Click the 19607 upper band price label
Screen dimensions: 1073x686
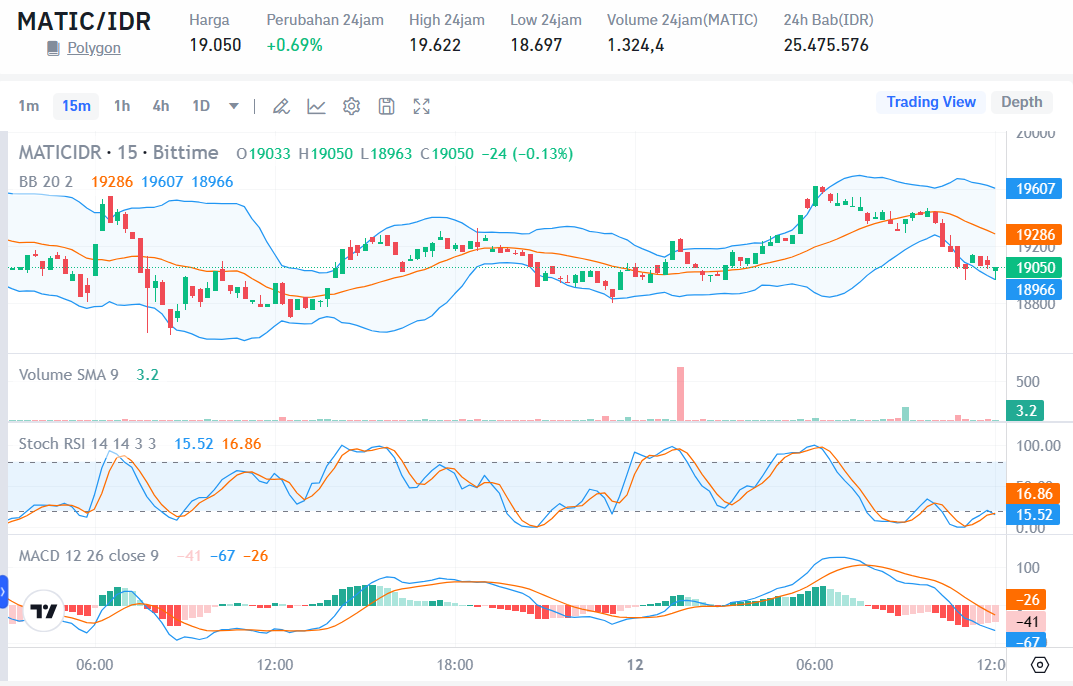[1033, 188]
